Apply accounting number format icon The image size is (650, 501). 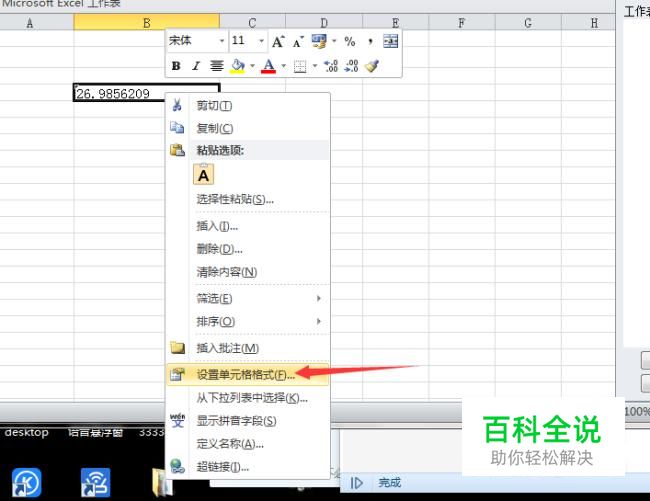click(319, 41)
